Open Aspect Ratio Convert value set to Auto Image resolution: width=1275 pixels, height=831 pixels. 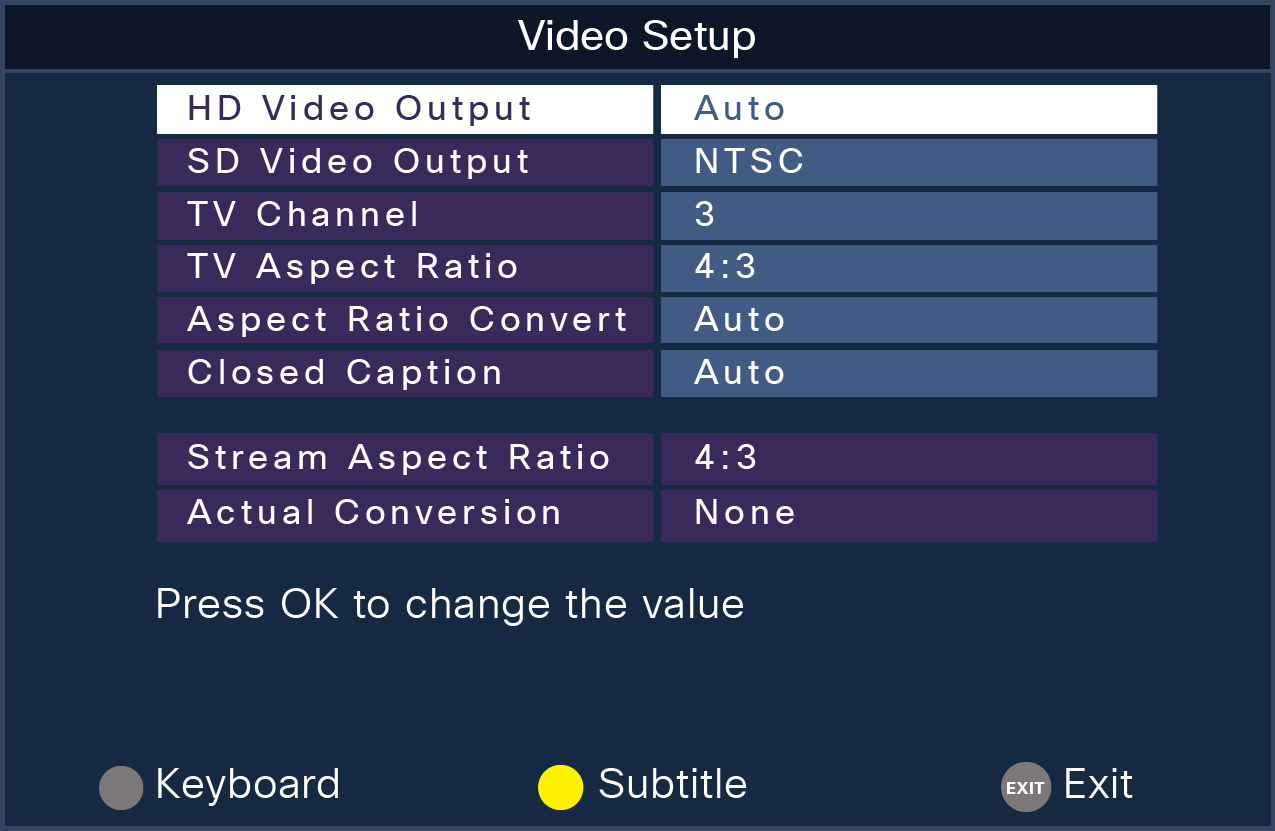pos(906,320)
